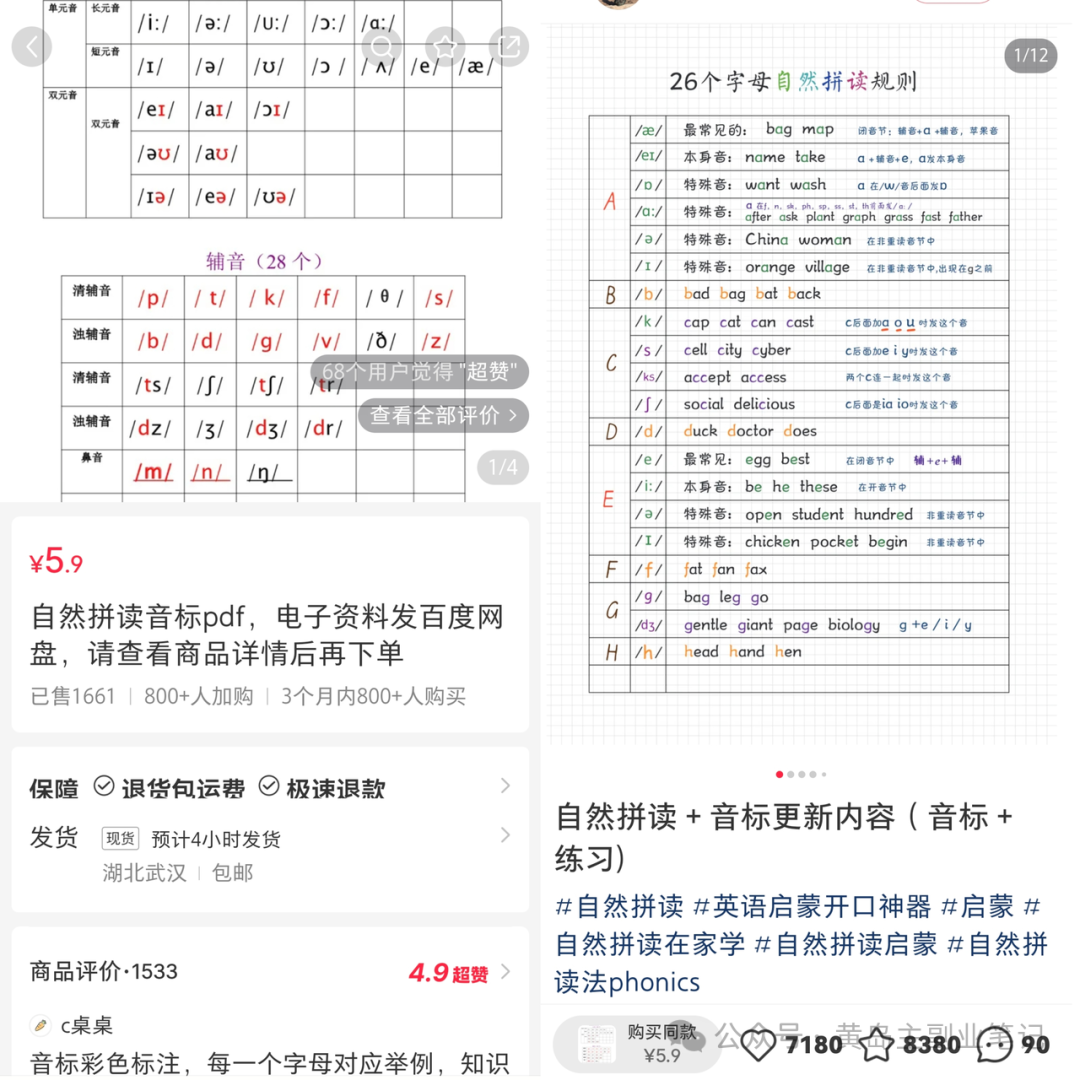Click the magnifier icon on the phonics image
Image resolution: width=1080 pixels, height=1080 pixels.
(x=381, y=46)
